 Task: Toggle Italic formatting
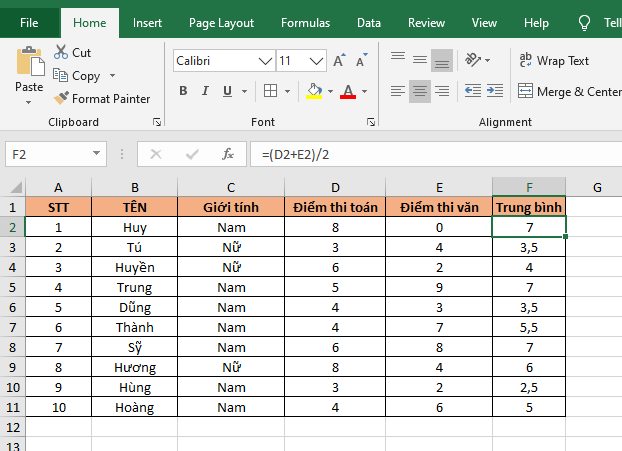click(x=206, y=92)
